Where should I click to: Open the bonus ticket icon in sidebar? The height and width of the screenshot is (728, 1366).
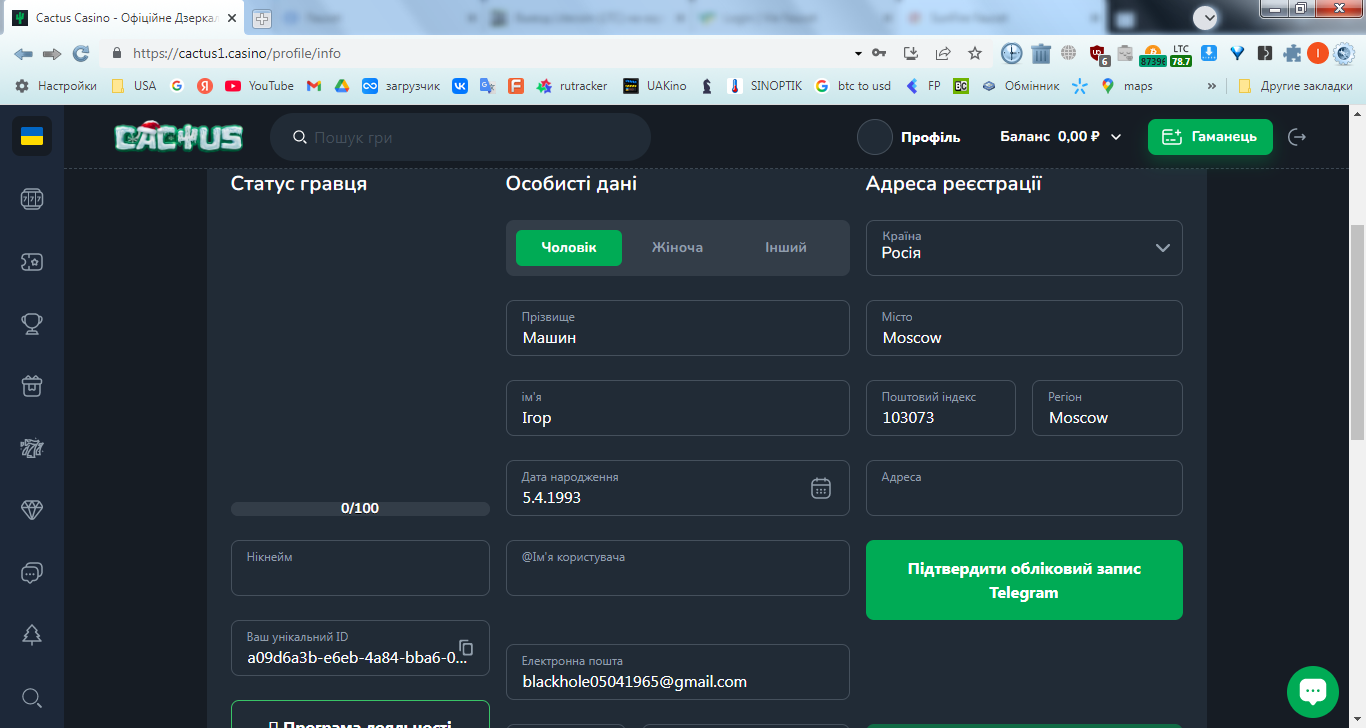coord(32,261)
